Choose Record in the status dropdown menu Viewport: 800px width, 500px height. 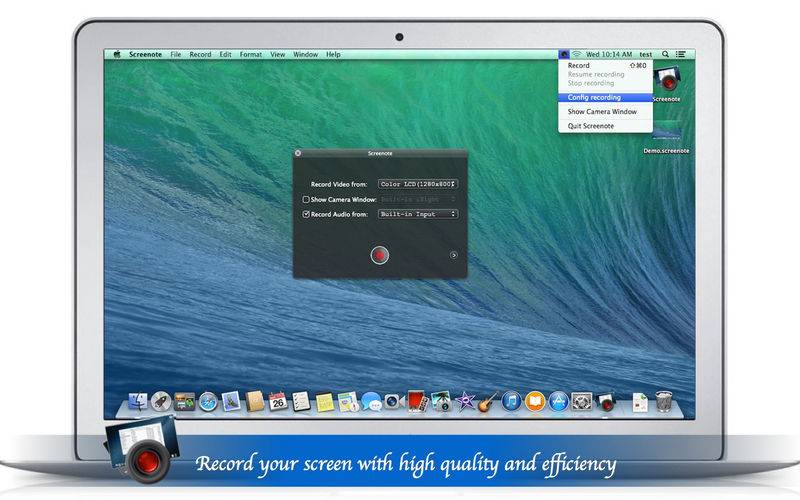(x=606, y=65)
